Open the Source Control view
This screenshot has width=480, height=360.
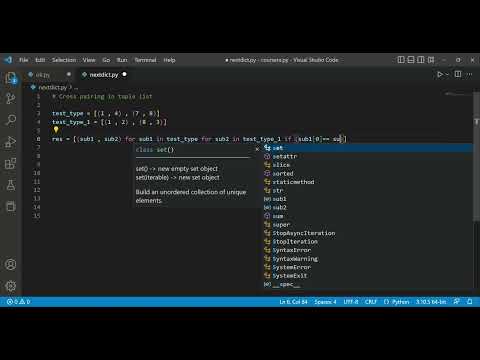[11, 99]
